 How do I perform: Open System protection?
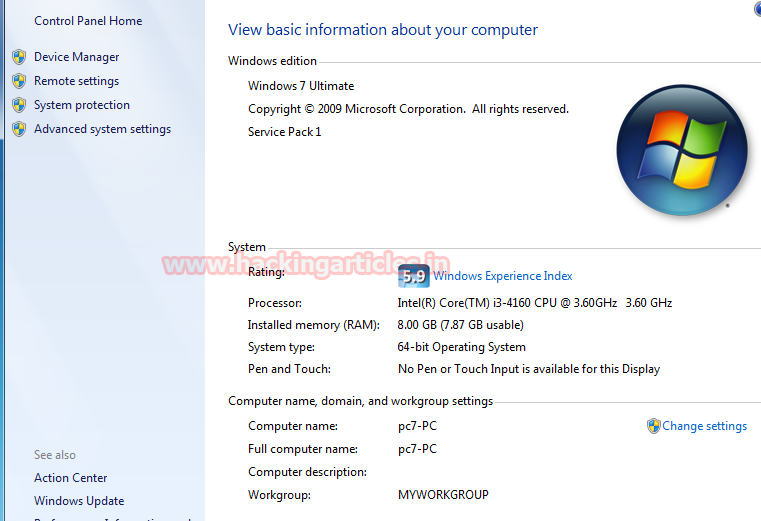(x=82, y=105)
